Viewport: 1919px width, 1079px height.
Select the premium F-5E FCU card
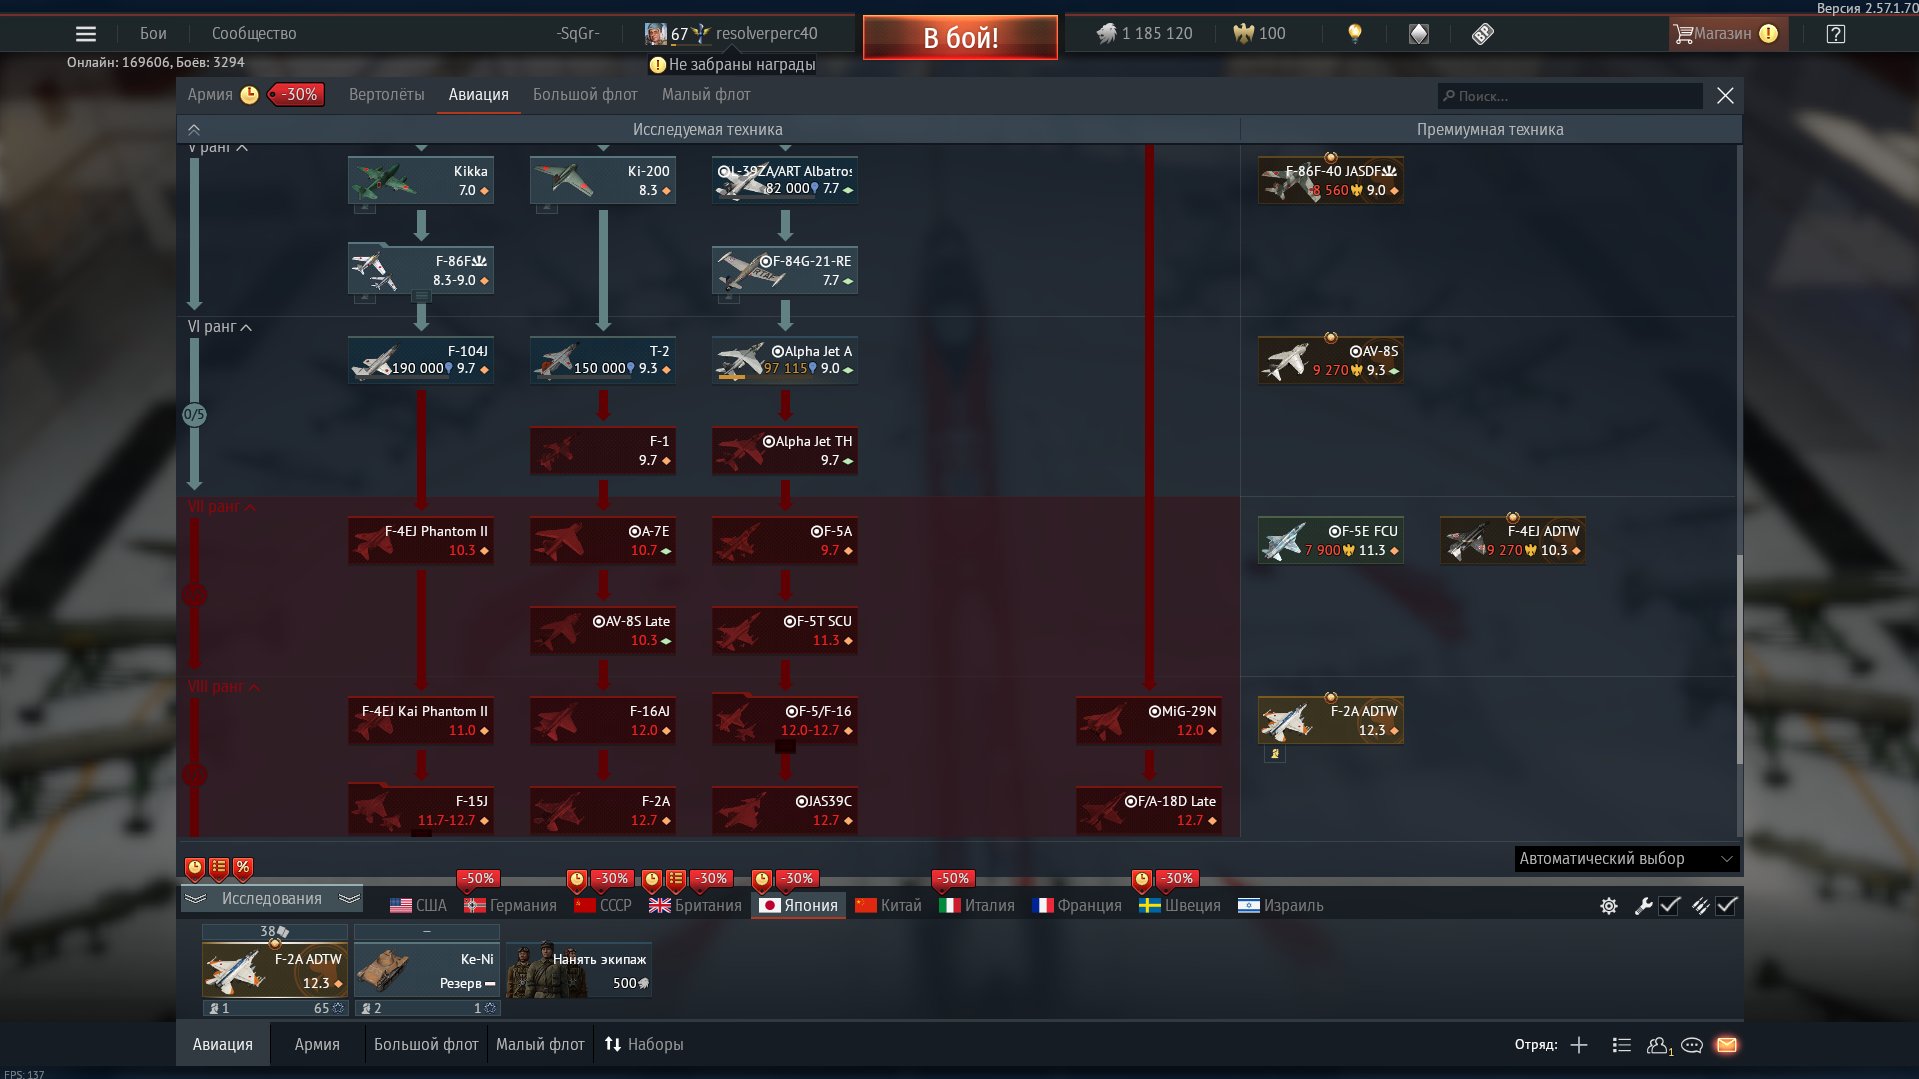point(1330,541)
